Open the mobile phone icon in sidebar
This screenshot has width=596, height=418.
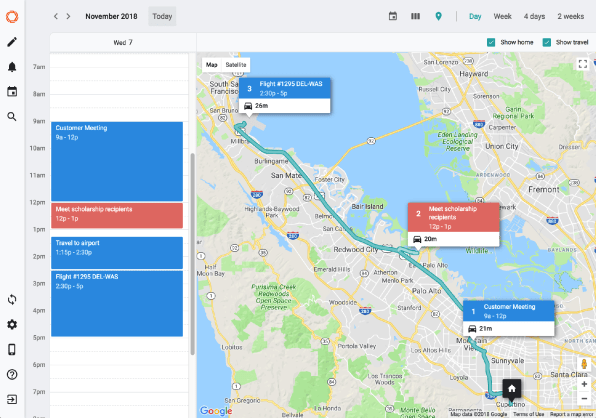pos(12,350)
